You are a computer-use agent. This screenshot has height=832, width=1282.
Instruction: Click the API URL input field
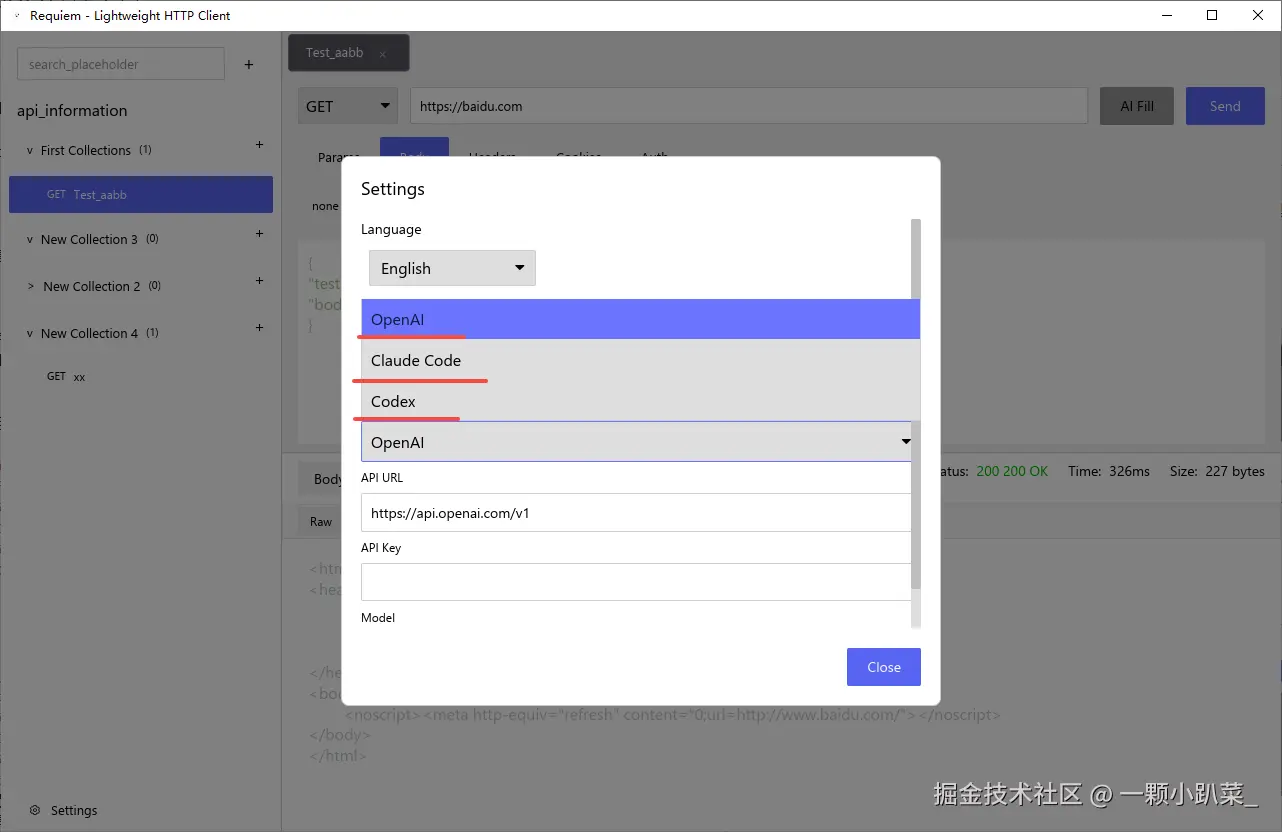pyautogui.click(x=636, y=513)
